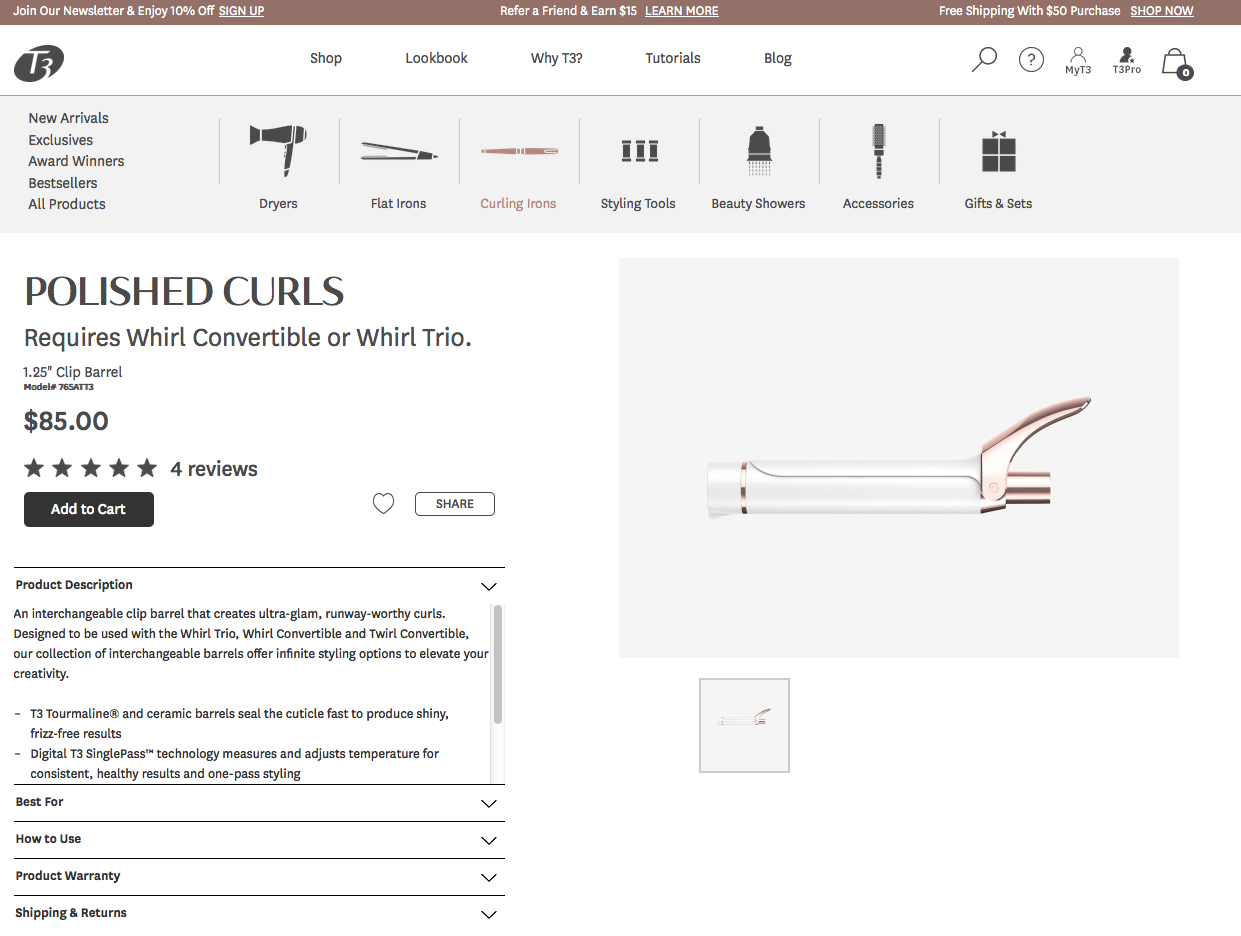
Task: Select the Gifts & Sets gift icon
Action: point(998,151)
